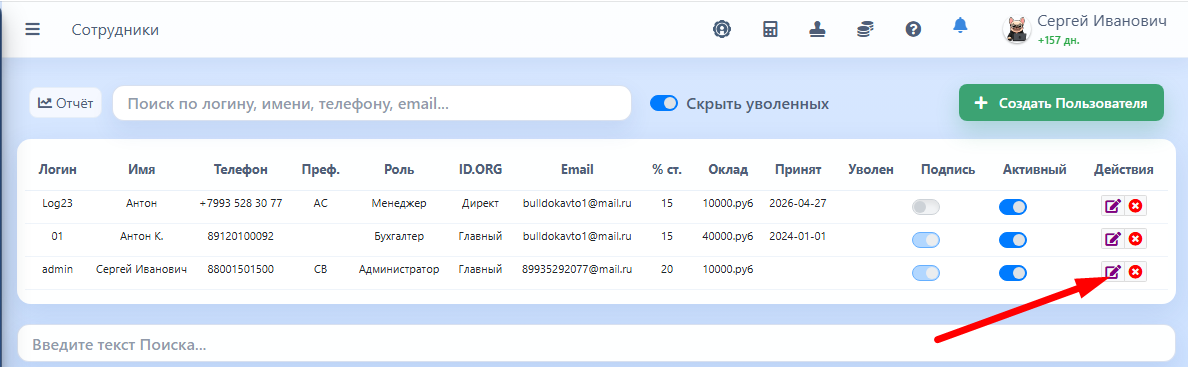
Task: Toggle the Активный switch for Log23
Action: pos(1013,207)
